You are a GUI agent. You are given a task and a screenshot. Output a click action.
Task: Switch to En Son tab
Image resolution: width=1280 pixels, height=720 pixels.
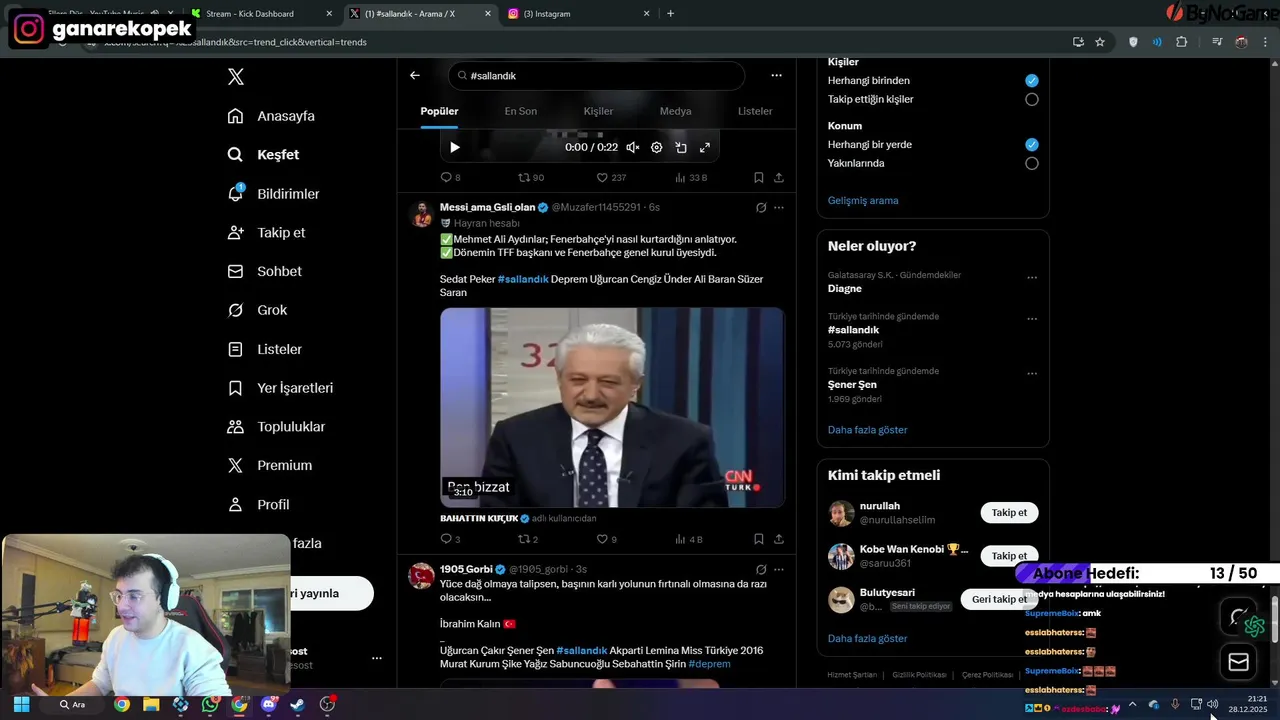[x=520, y=111]
